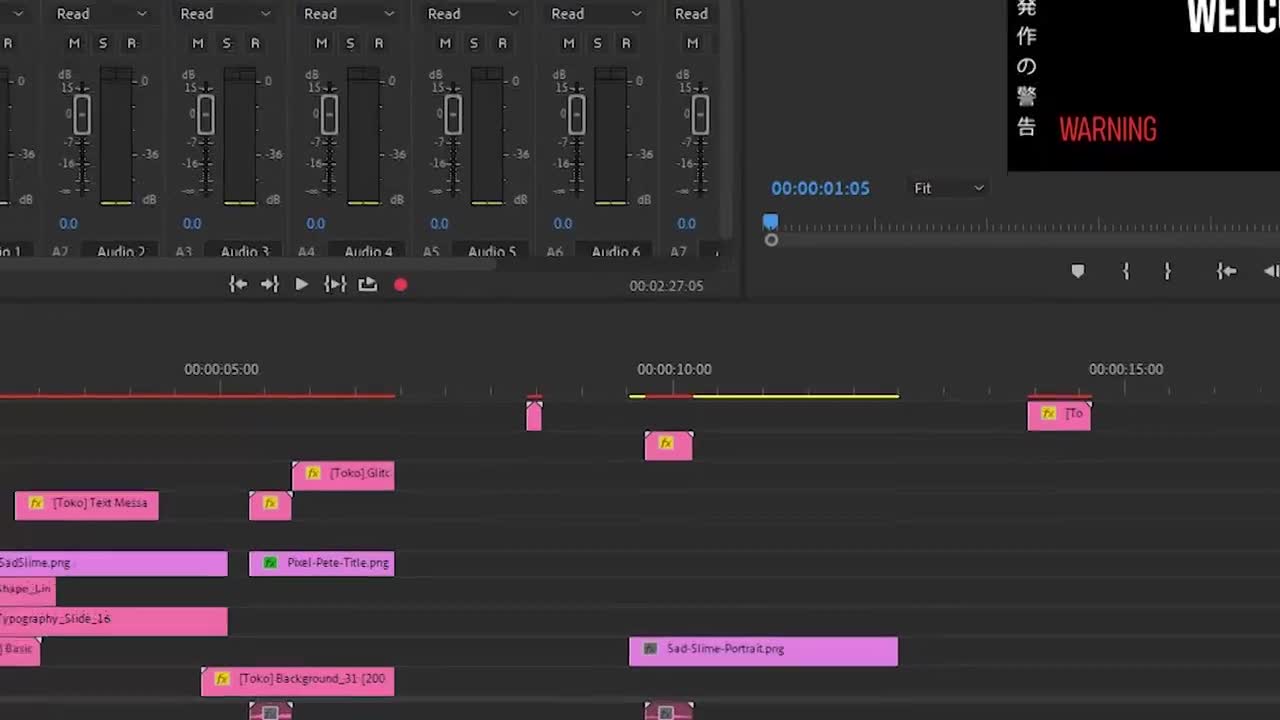
Task: Select the [To clip near 00:00:15:00
Action: 1059,415
